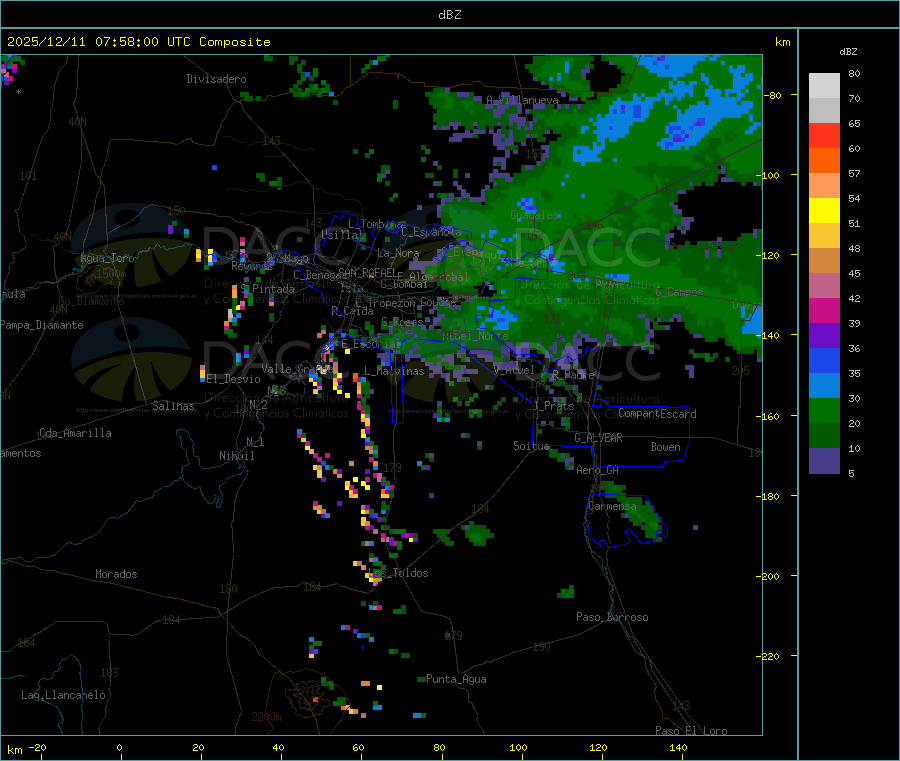900x761 pixels.
Task: Select the 65-70 dBZ light gray swatch
Action: pyautogui.click(x=824, y=111)
